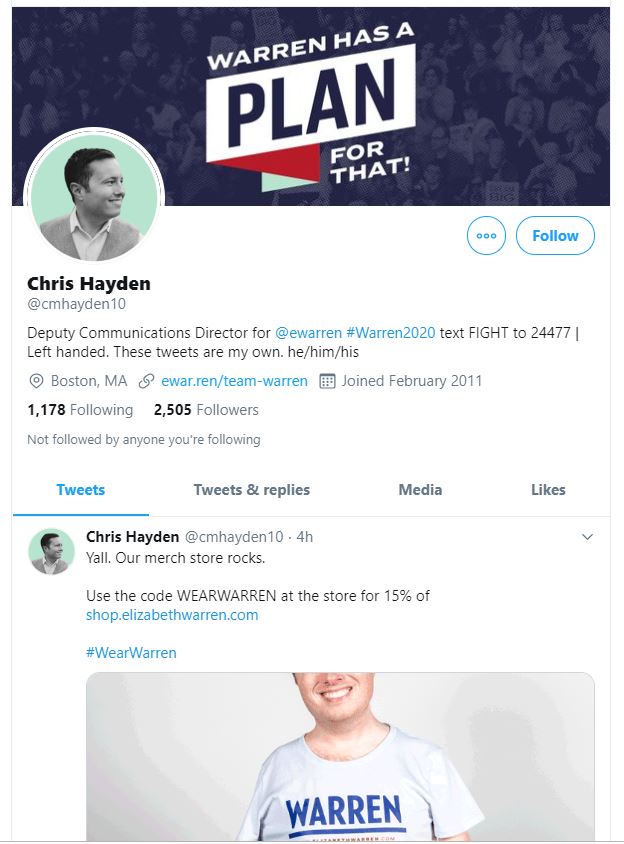
Task: View the 1,178 Following list
Action: click(x=80, y=410)
